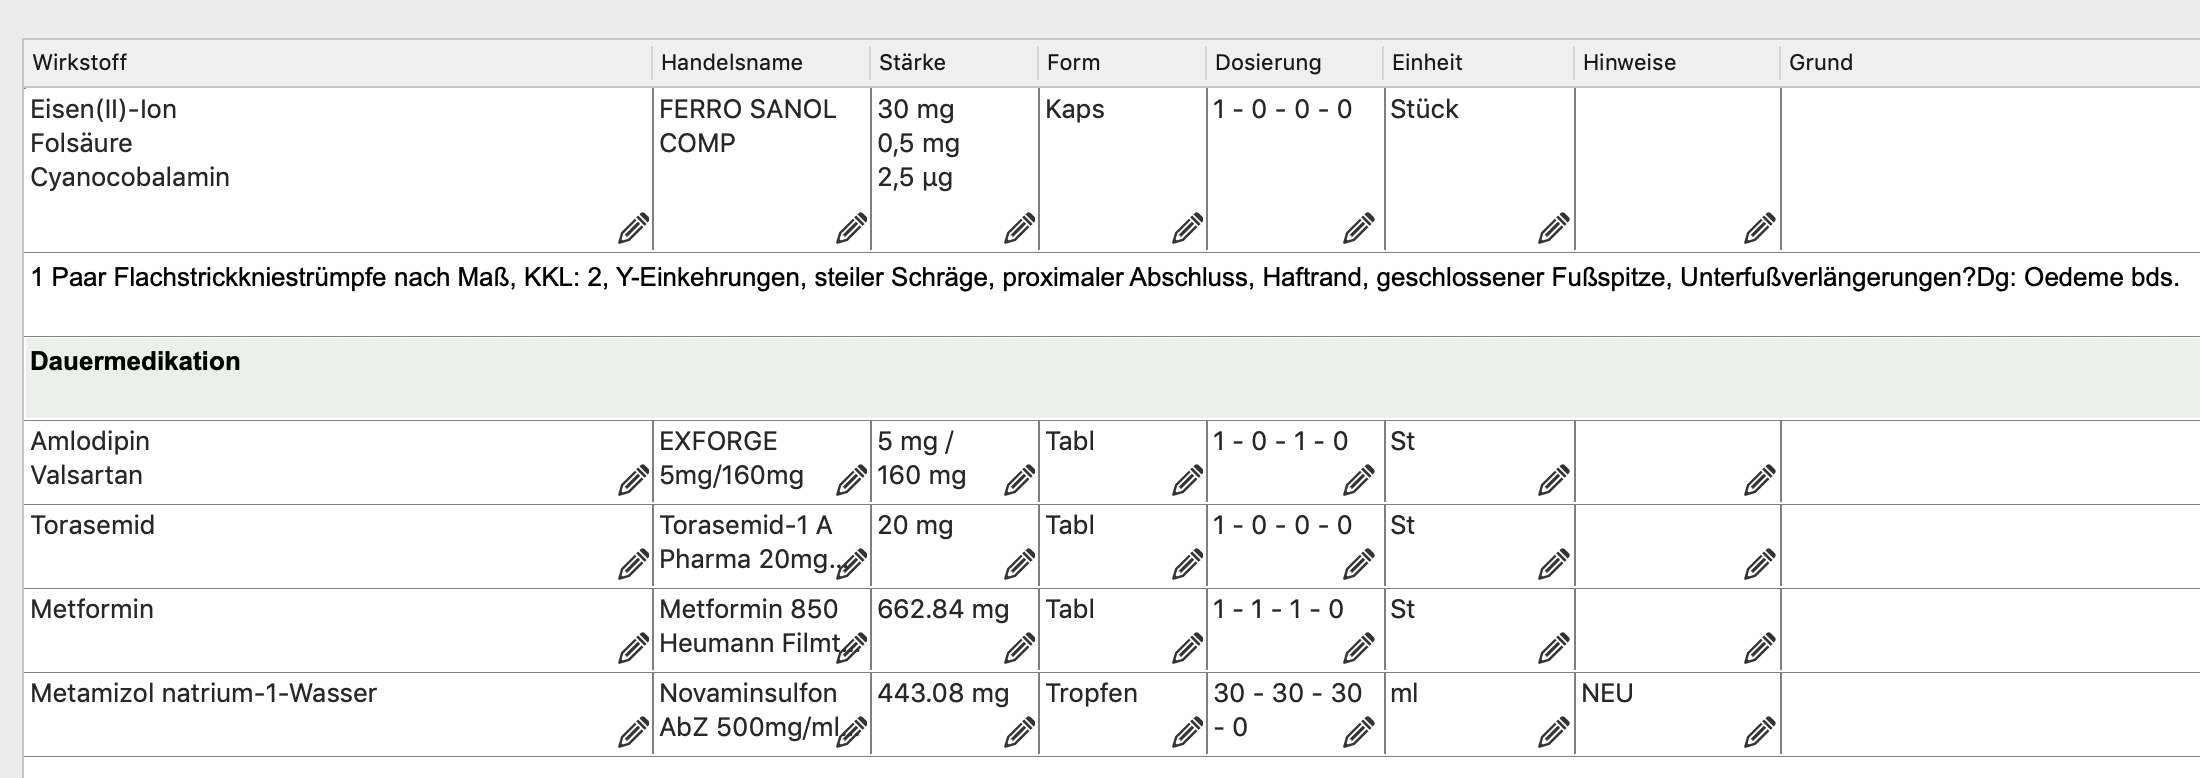This screenshot has height=778, width=2200.
Task: Edit Stärke of Amlodipin Valsartan row
Action: click(x=1019, y=481)
